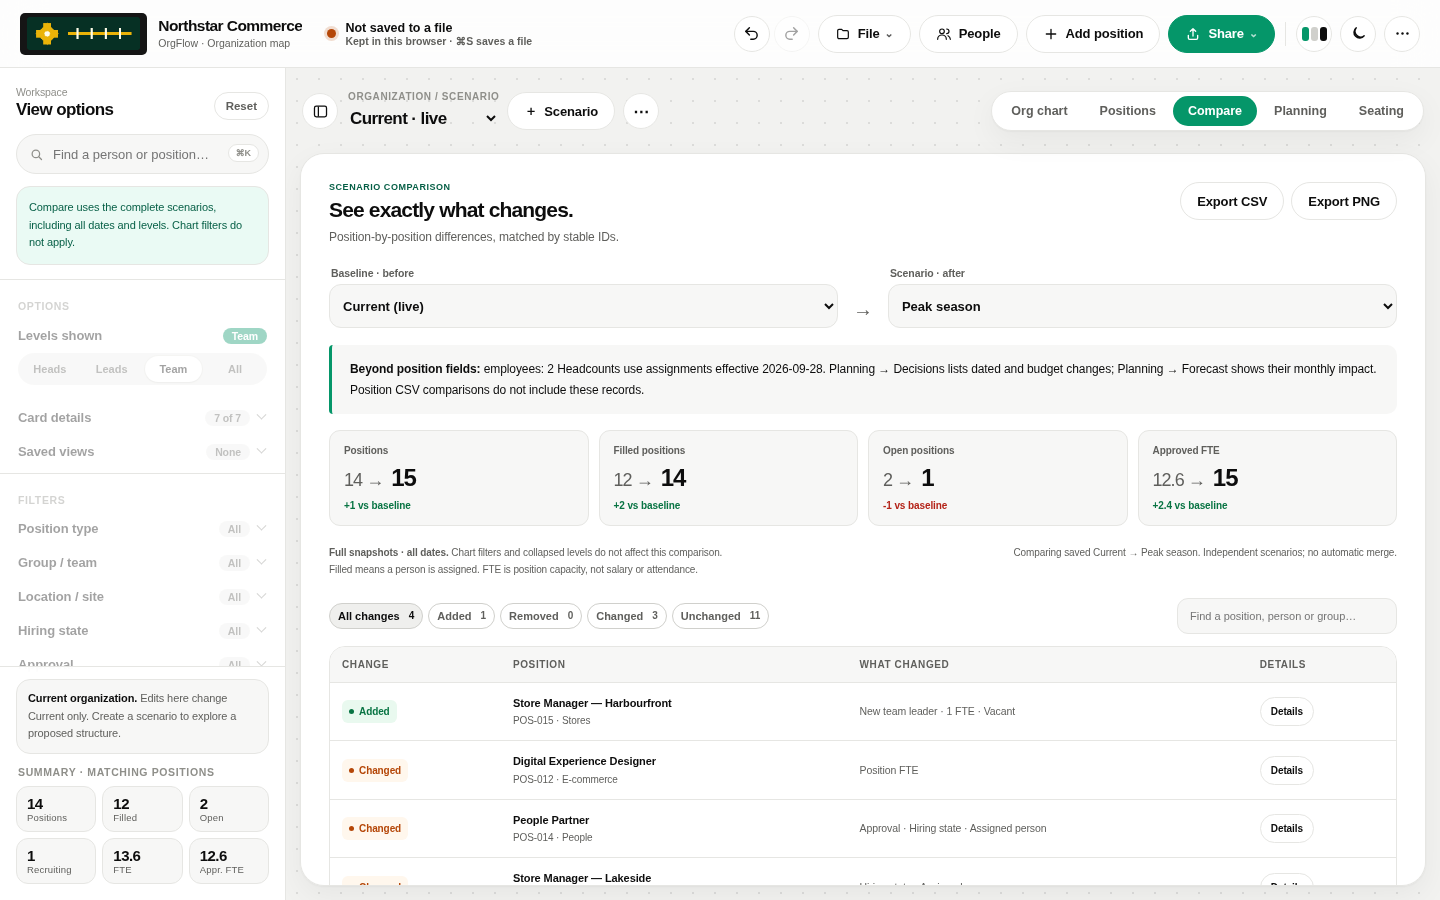This screenshot has width=1440, height=900.
Task: Switch to the Org chart tab
Action: click(x=1039, y=111)
